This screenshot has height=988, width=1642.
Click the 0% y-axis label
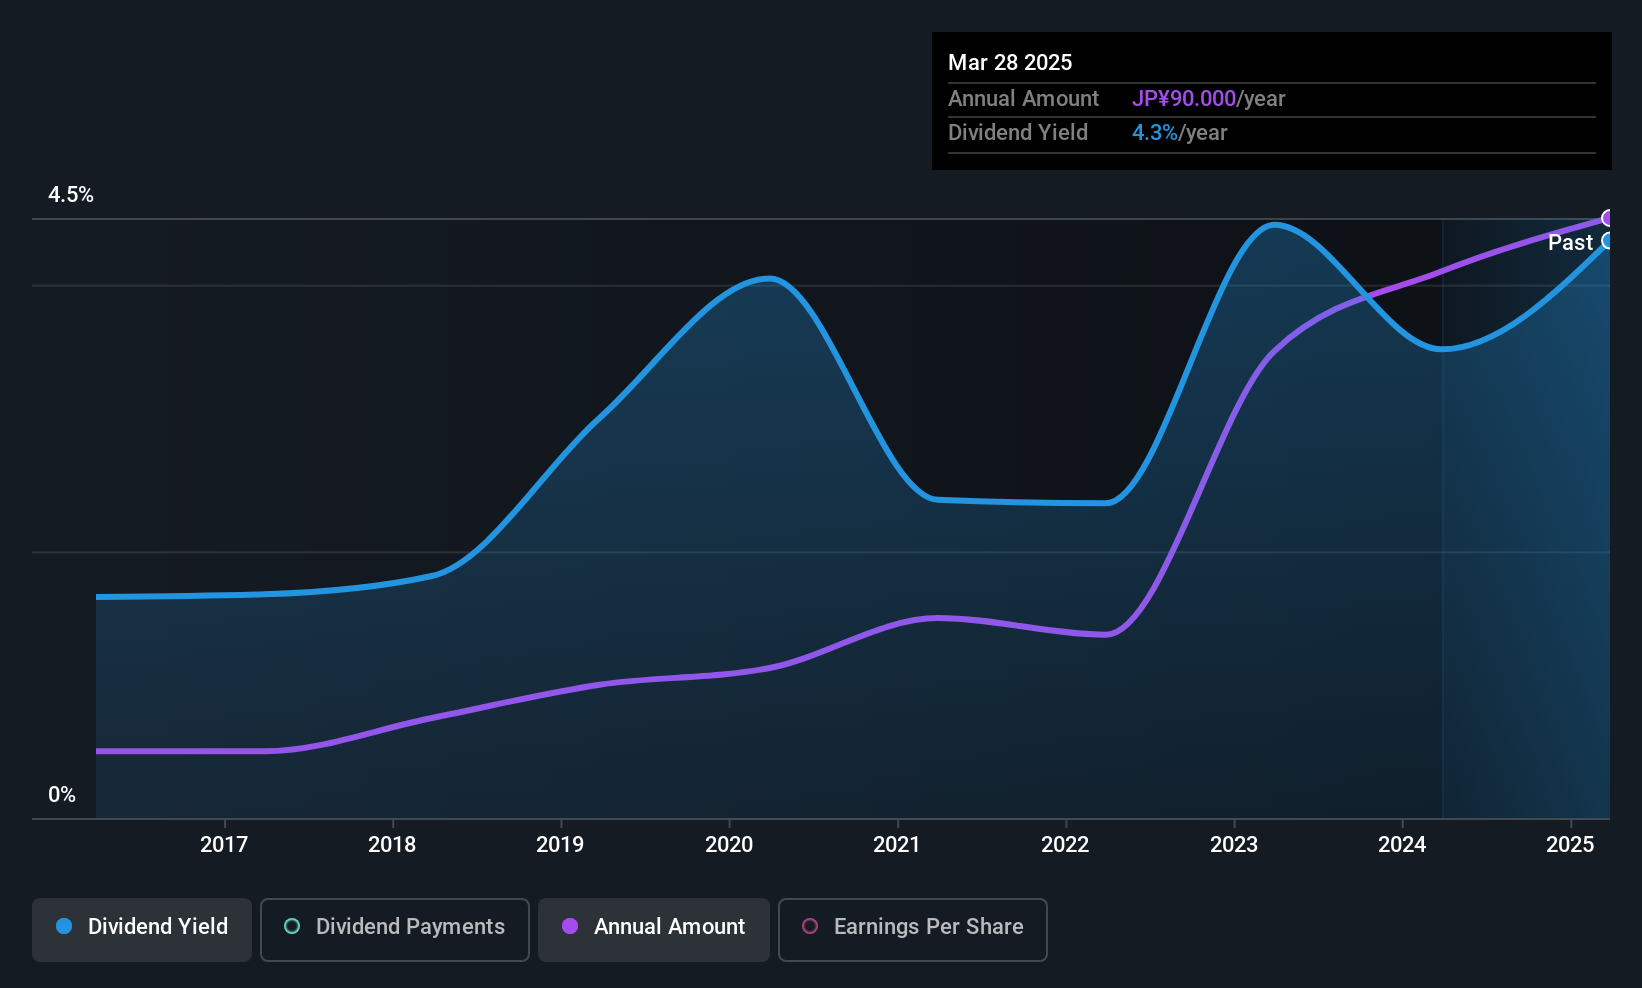[x=62, y=795]
